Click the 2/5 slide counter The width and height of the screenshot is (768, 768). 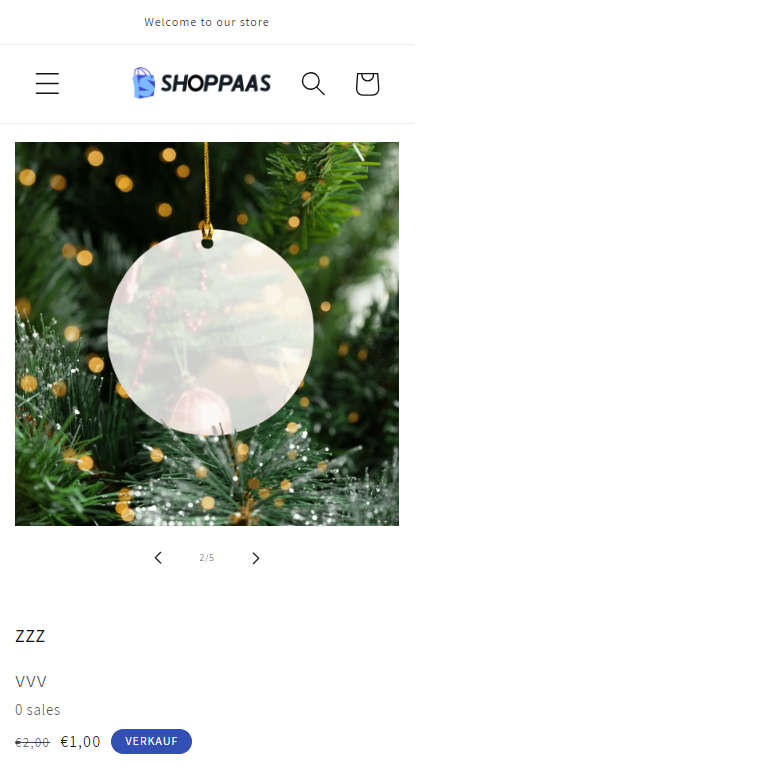click(x=207, y=558)
